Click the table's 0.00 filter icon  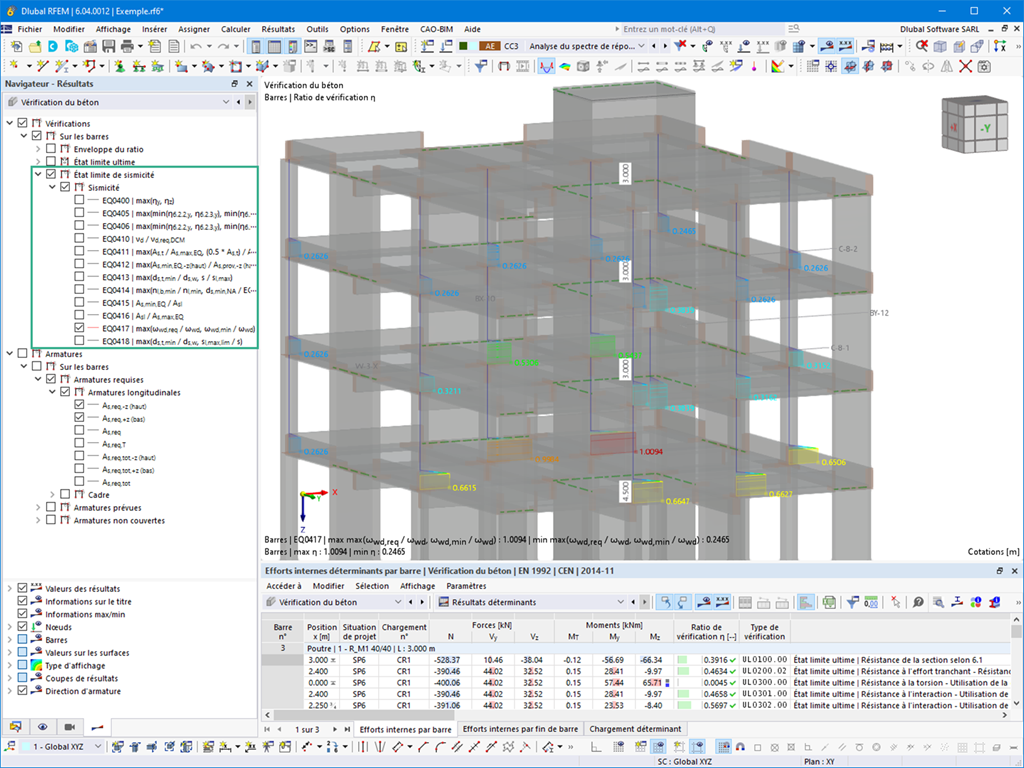[871, 602]
